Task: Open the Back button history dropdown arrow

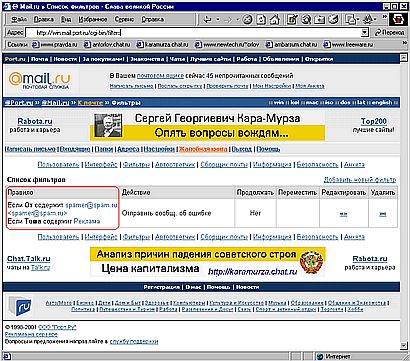Action: coord(218,20)
